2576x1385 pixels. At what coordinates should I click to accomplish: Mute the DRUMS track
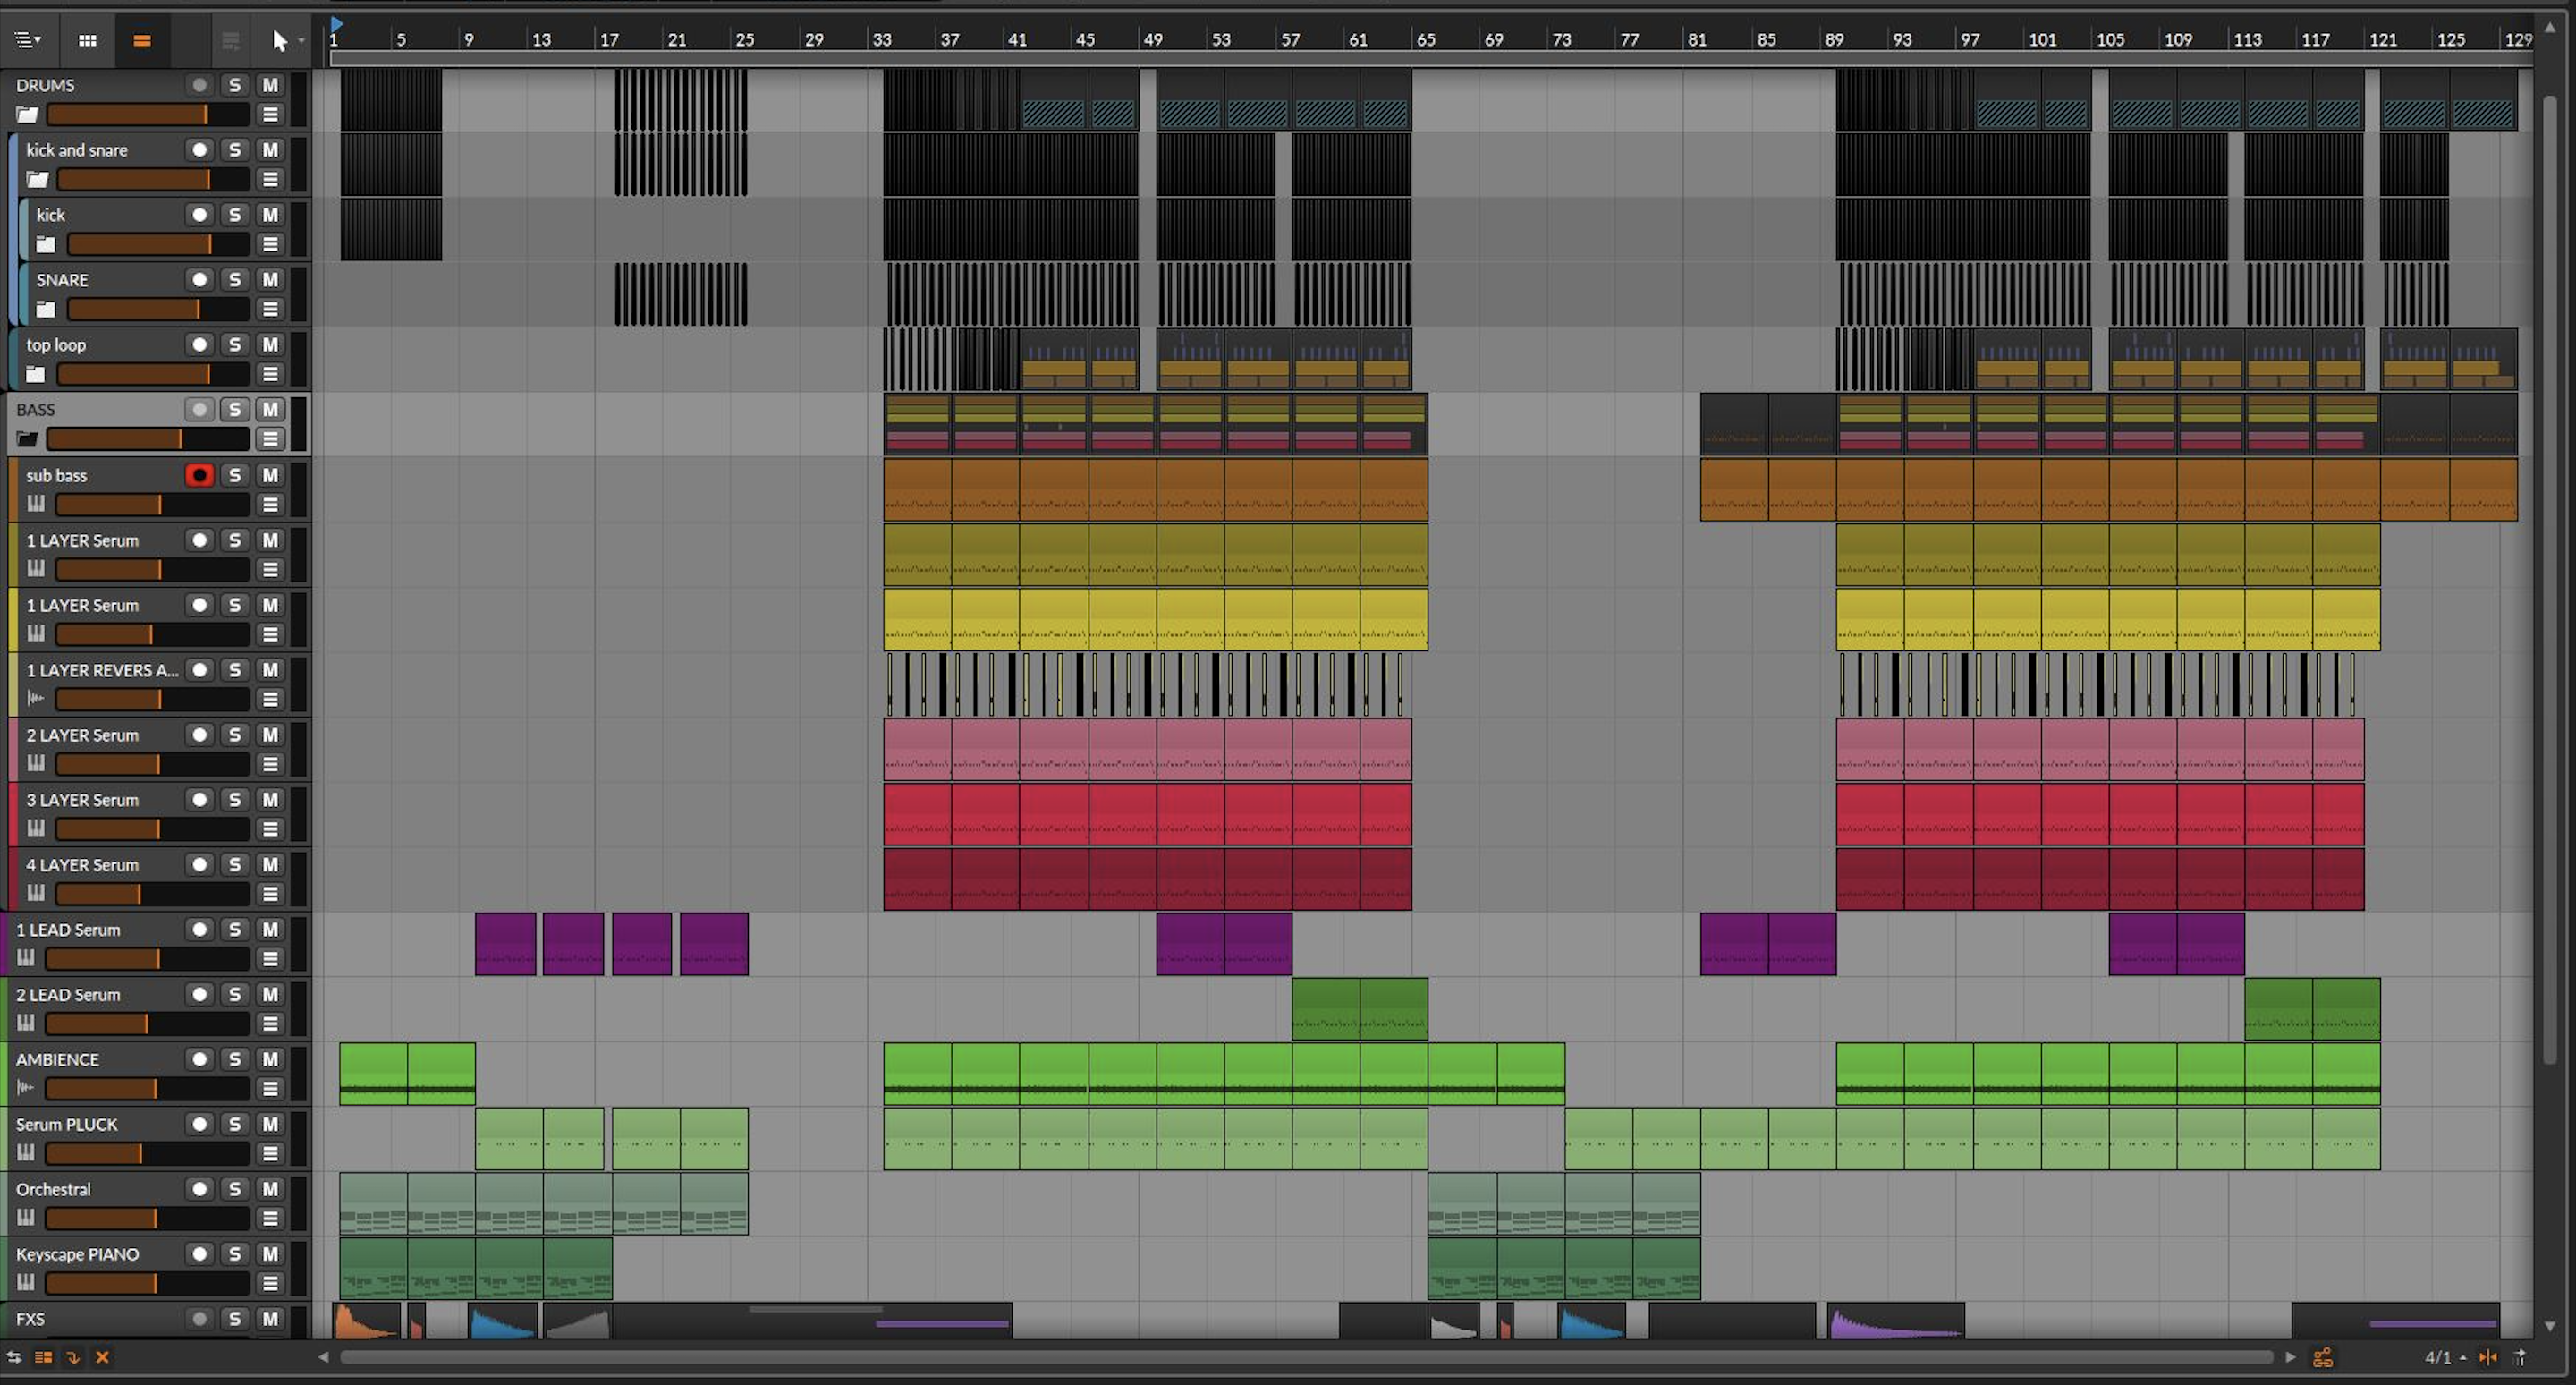[270, 86]
